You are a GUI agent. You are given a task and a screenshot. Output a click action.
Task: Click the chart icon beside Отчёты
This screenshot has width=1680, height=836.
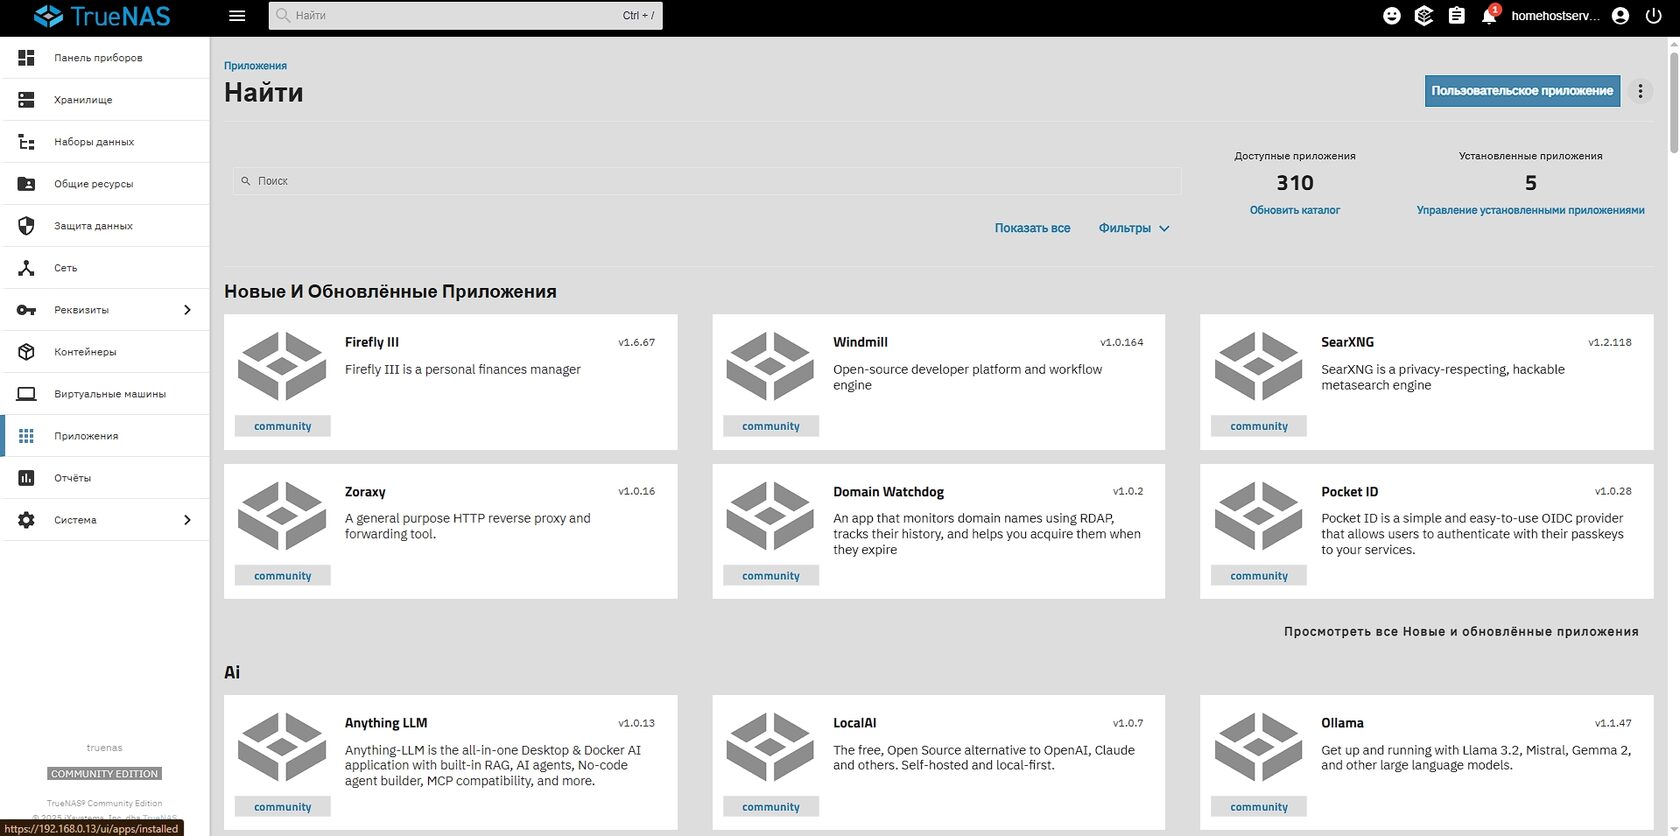tap(27, 478)
